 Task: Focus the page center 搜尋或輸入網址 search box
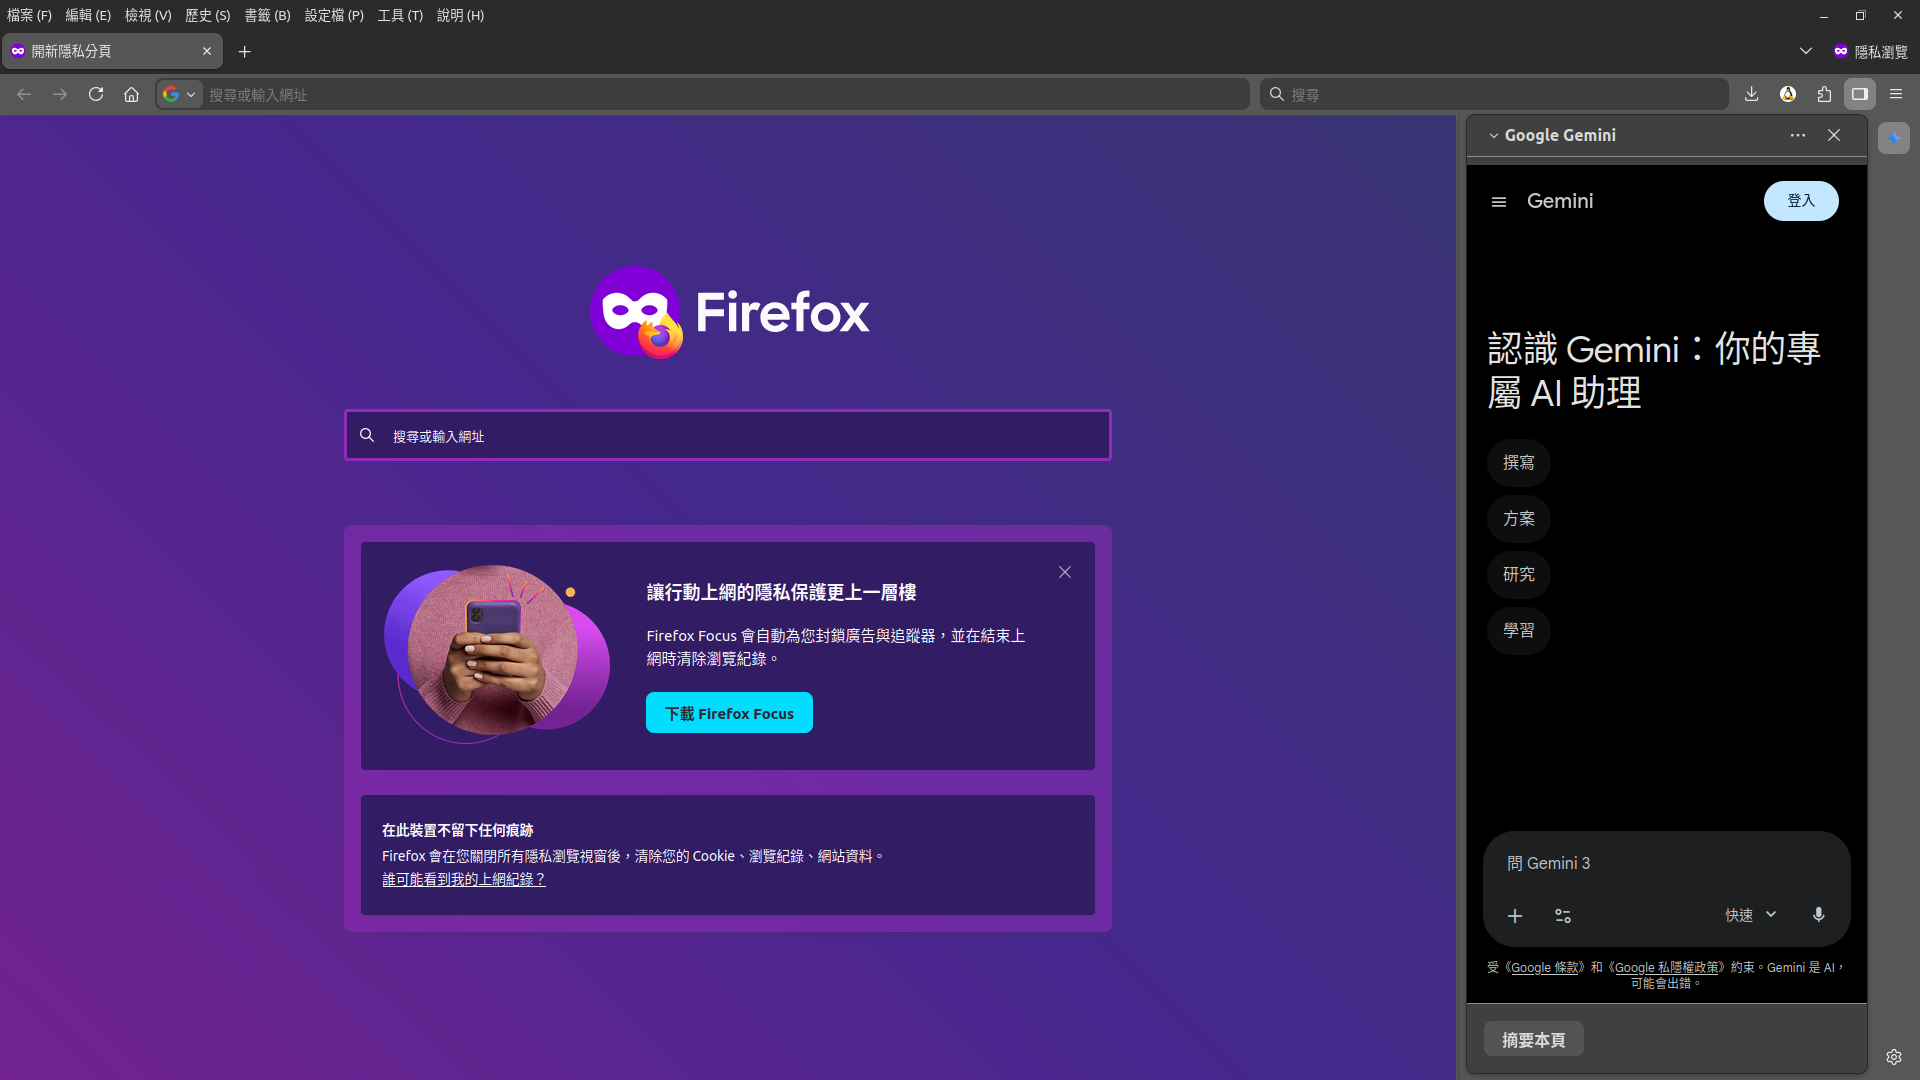point(728,435)
